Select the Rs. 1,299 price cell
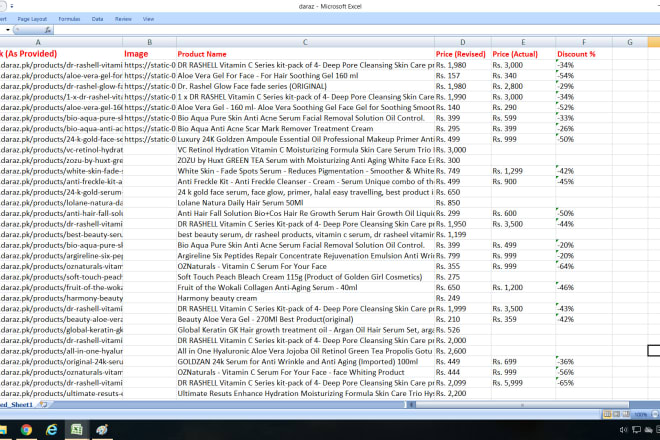The height and width of the screenshot is (440, 660). coord(523,171)
